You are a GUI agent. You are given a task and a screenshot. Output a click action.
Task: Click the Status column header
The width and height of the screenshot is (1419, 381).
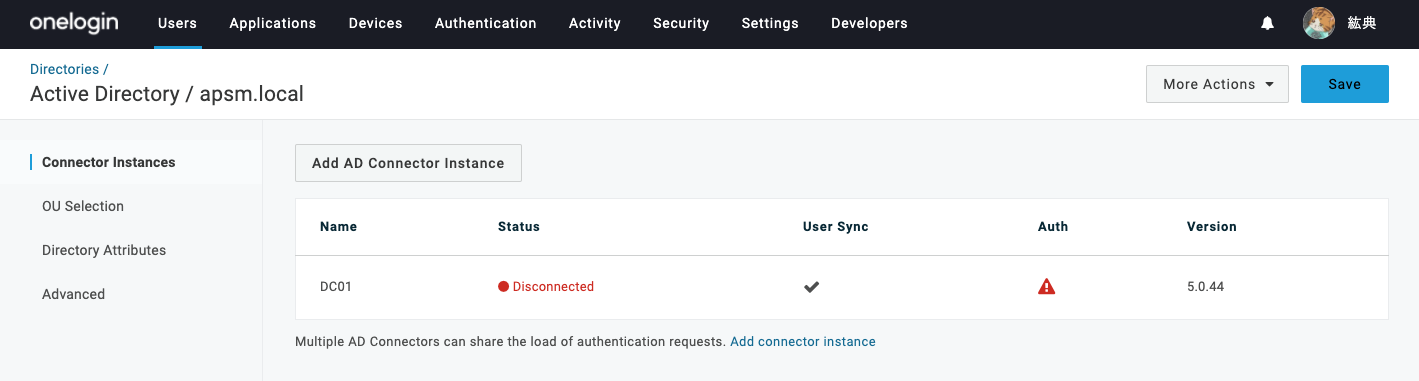(x=519, y=227)
